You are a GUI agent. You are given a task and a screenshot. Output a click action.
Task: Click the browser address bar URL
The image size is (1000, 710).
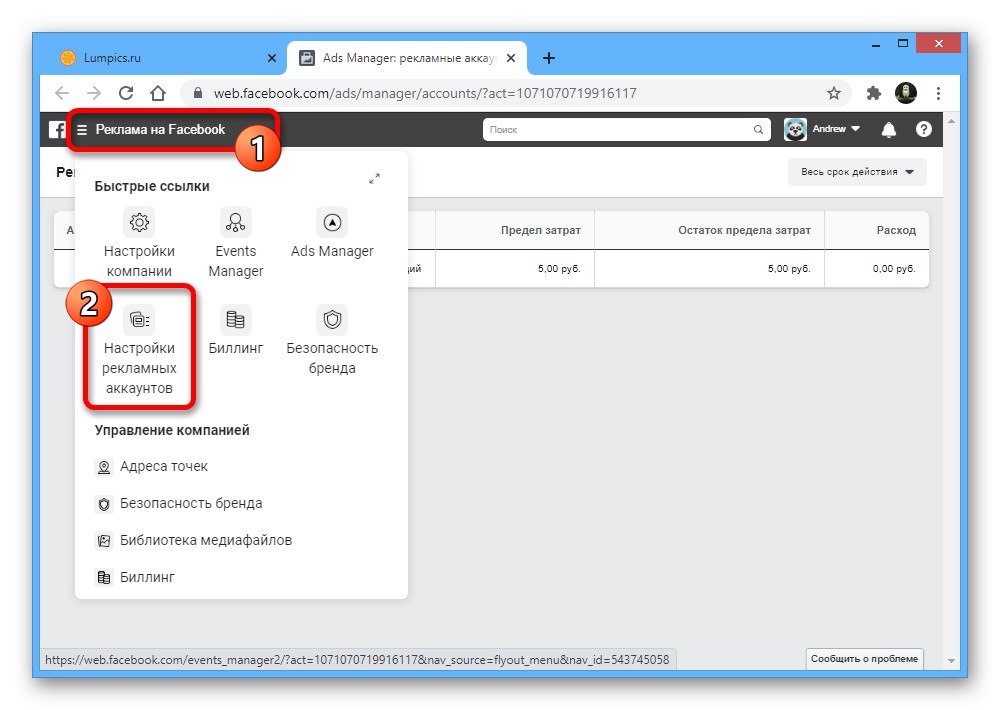[425, 94]
